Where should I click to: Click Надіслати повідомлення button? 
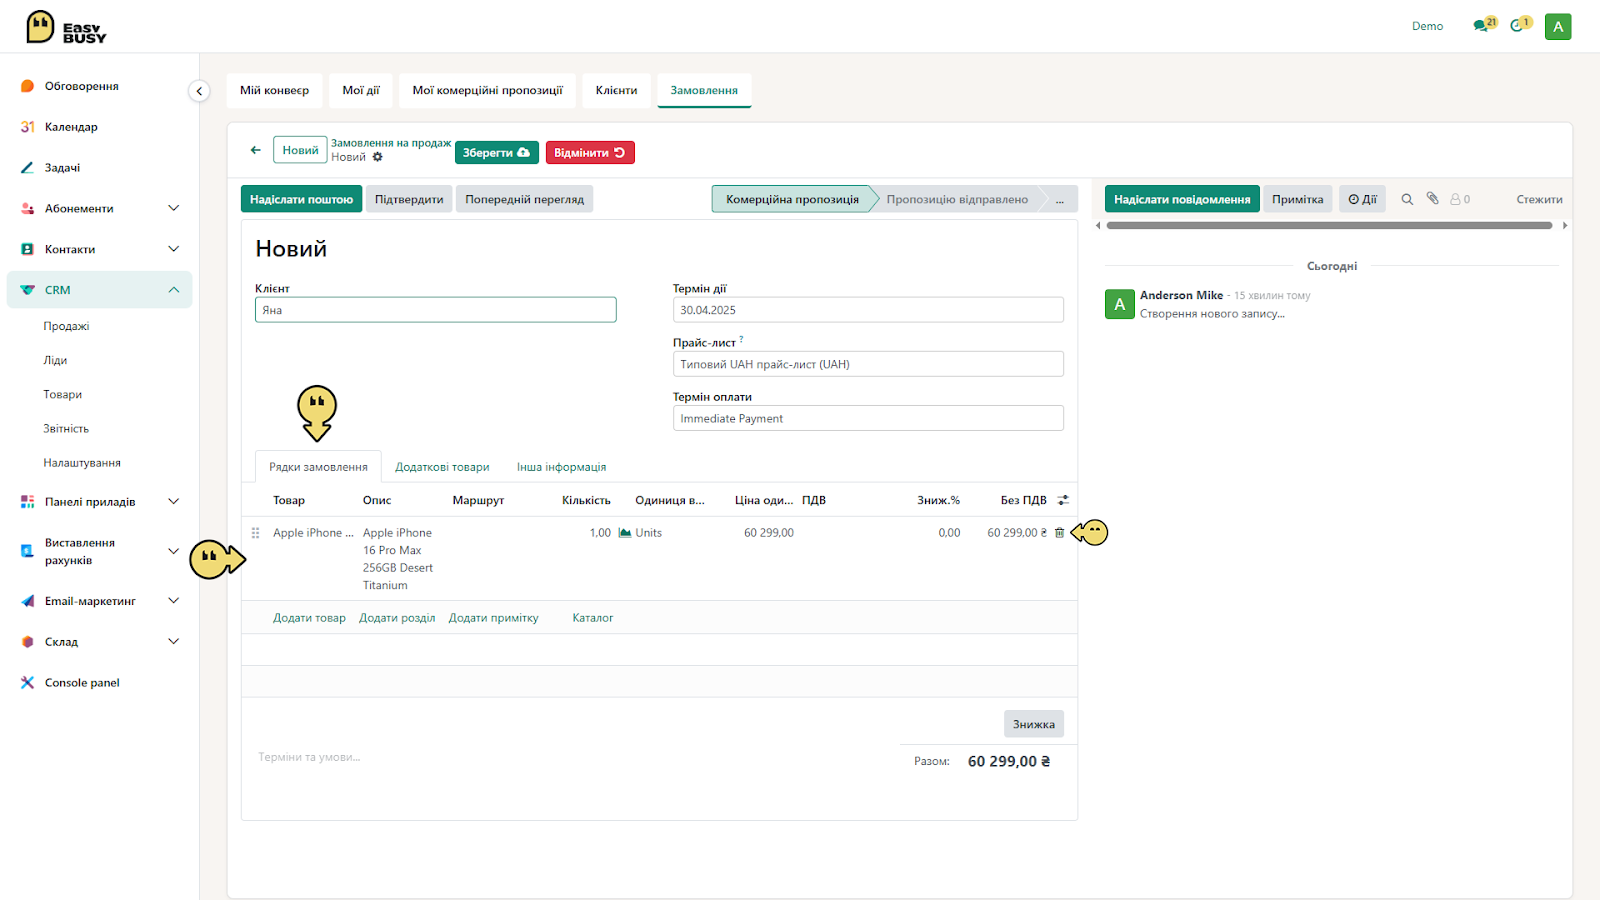point(1182,199)
